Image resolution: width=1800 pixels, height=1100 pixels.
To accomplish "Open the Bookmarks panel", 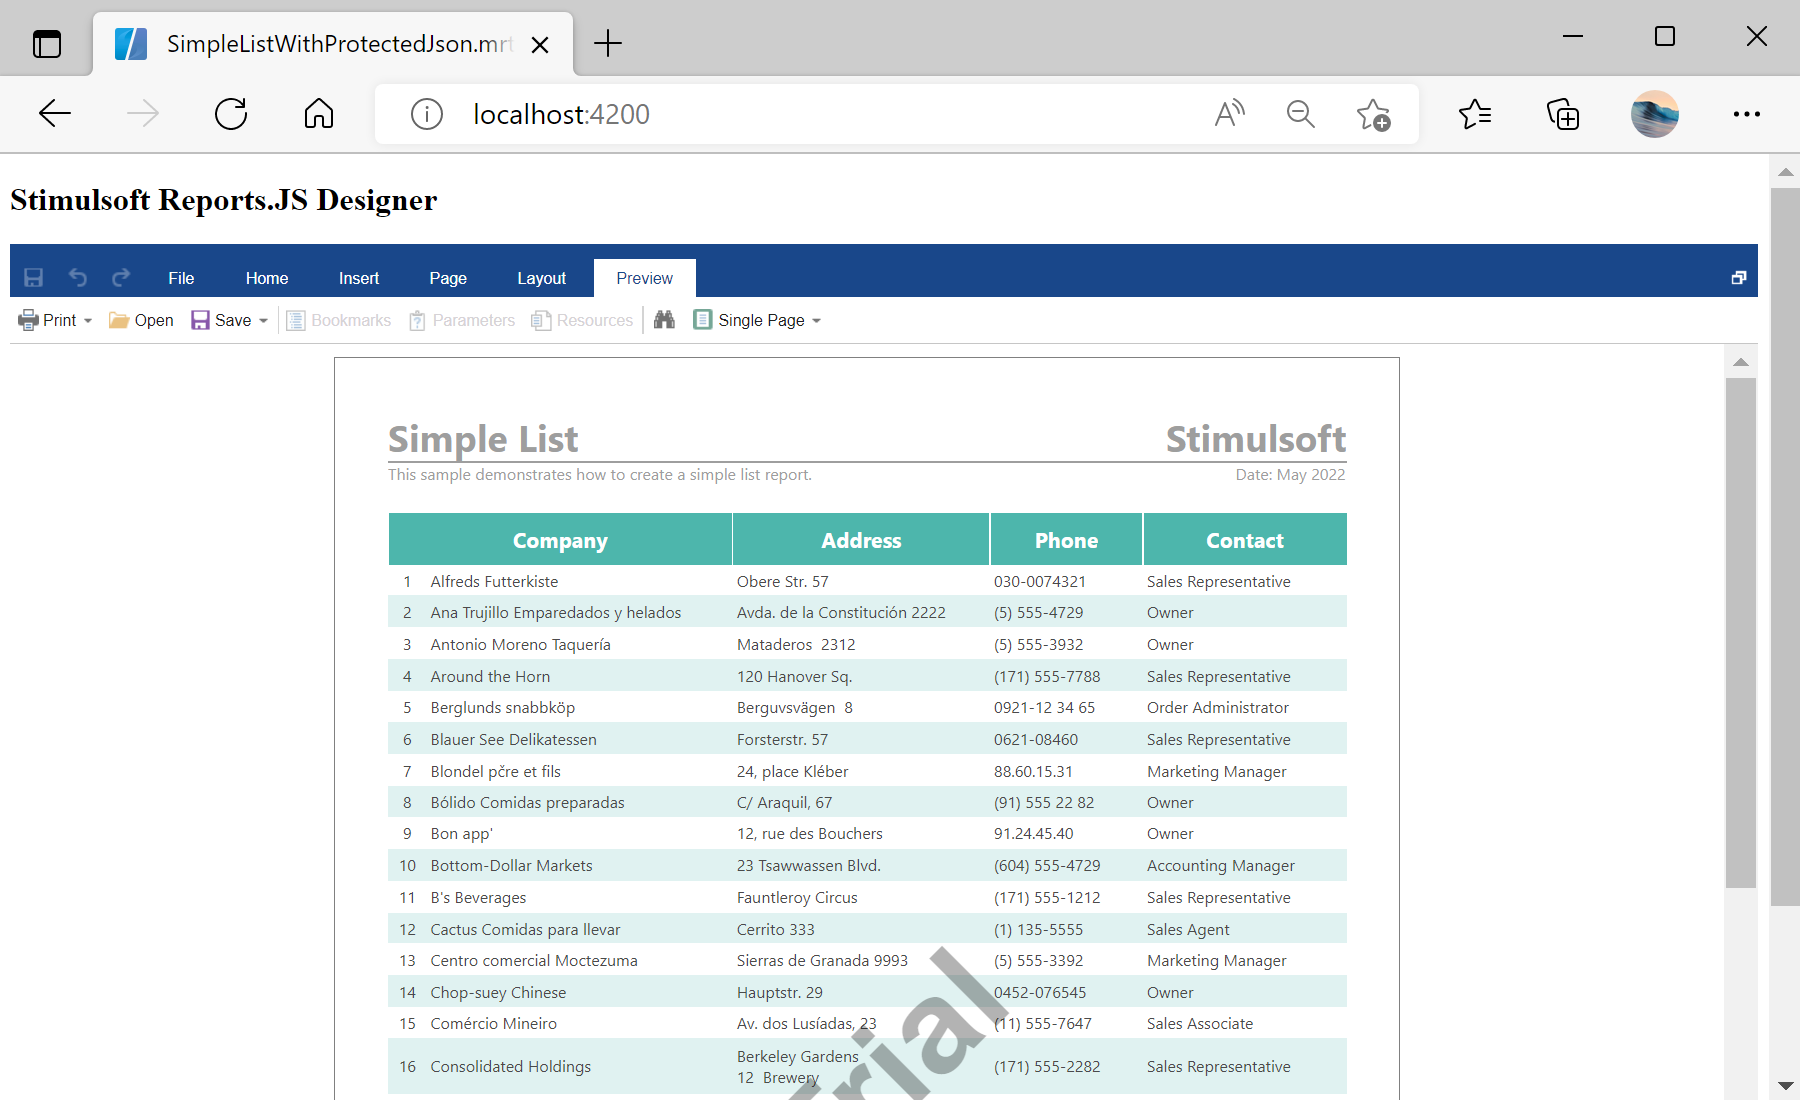I will [x=339, y=320].
